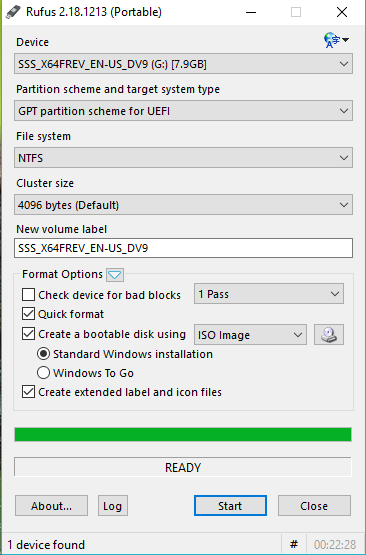This screenshot has width=366, height=555.
Task: Click the Close button at bottom
Action: click(x=314, y=506)
